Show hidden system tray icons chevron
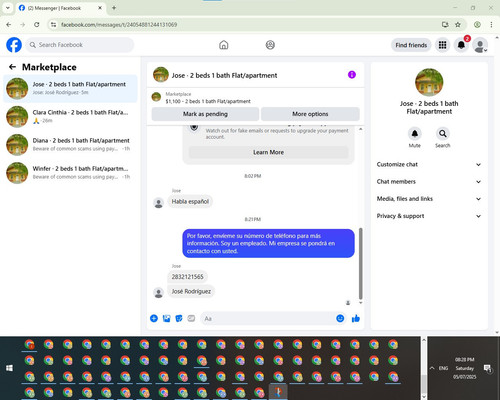Viewport: 500px width, 400px height. click(432, 368)
